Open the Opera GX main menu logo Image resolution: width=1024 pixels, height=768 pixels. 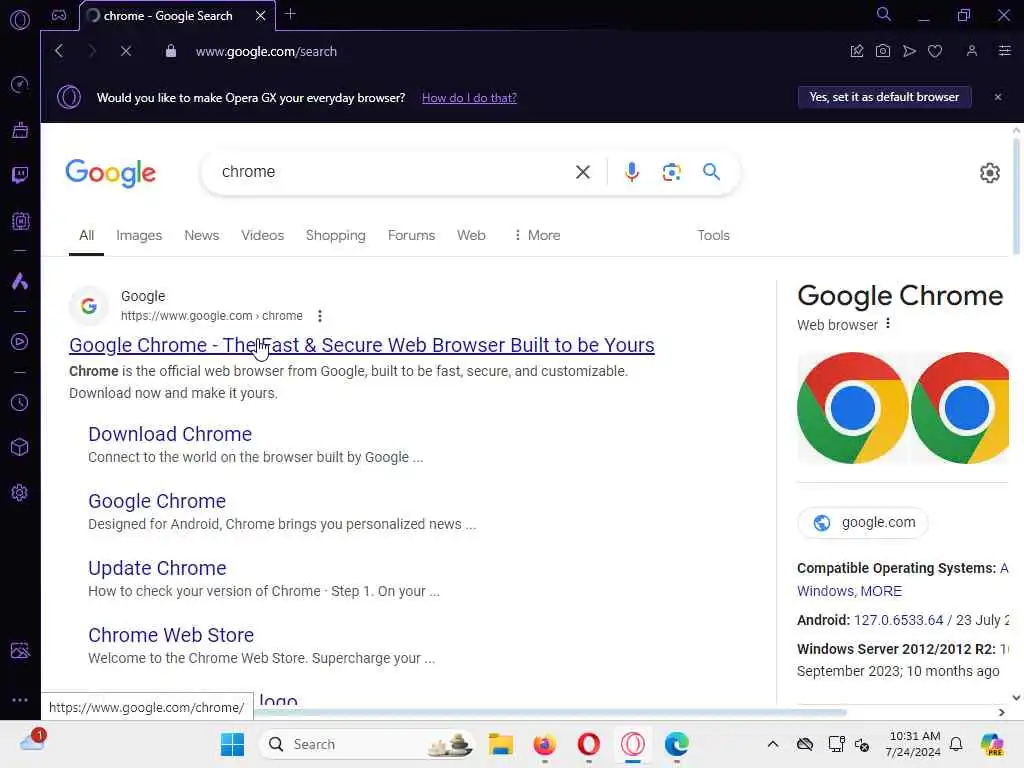point(20,20)
